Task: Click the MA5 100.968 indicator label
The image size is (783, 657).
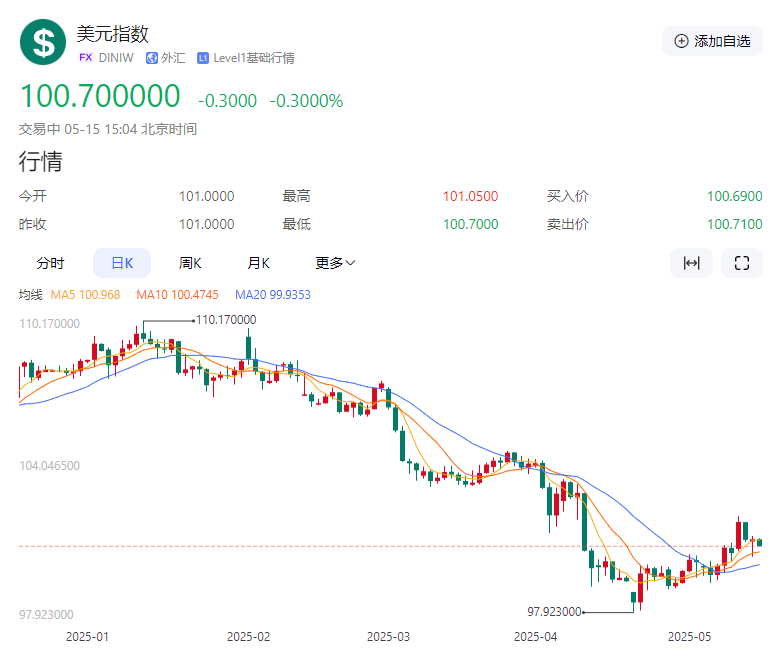Action: tap(85, 295)
